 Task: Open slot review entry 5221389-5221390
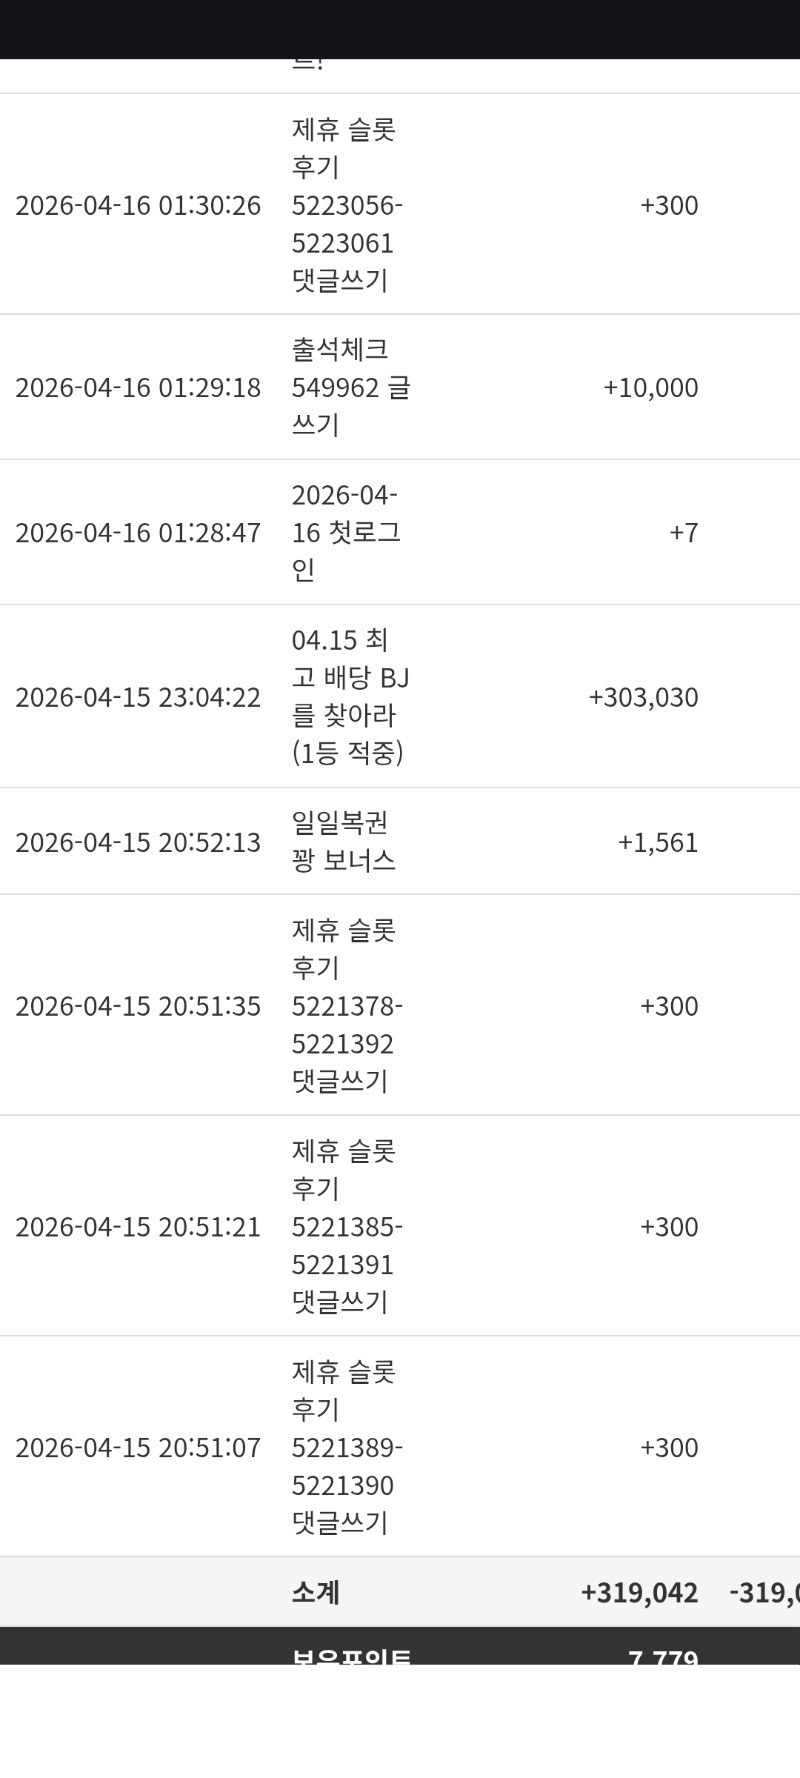point(346,1447)
